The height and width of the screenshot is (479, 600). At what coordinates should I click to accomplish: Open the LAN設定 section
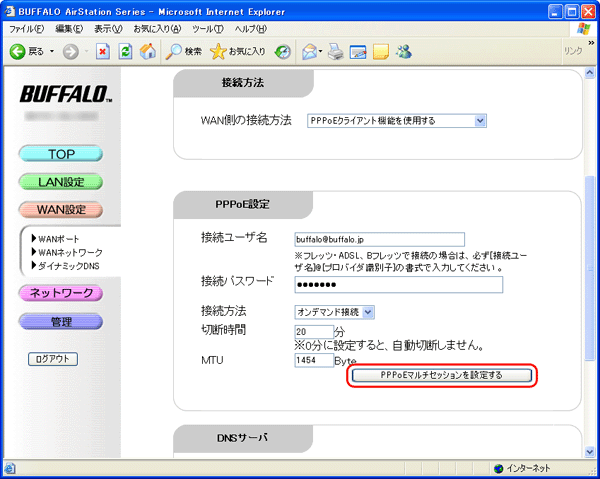[x=61, y=182]
